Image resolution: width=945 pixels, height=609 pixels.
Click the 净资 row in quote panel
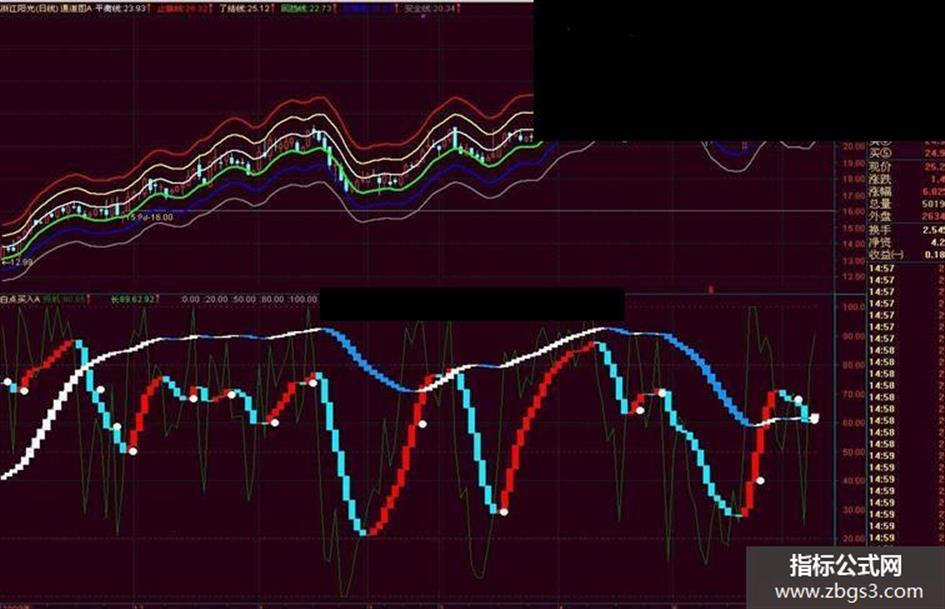(906, 242)
